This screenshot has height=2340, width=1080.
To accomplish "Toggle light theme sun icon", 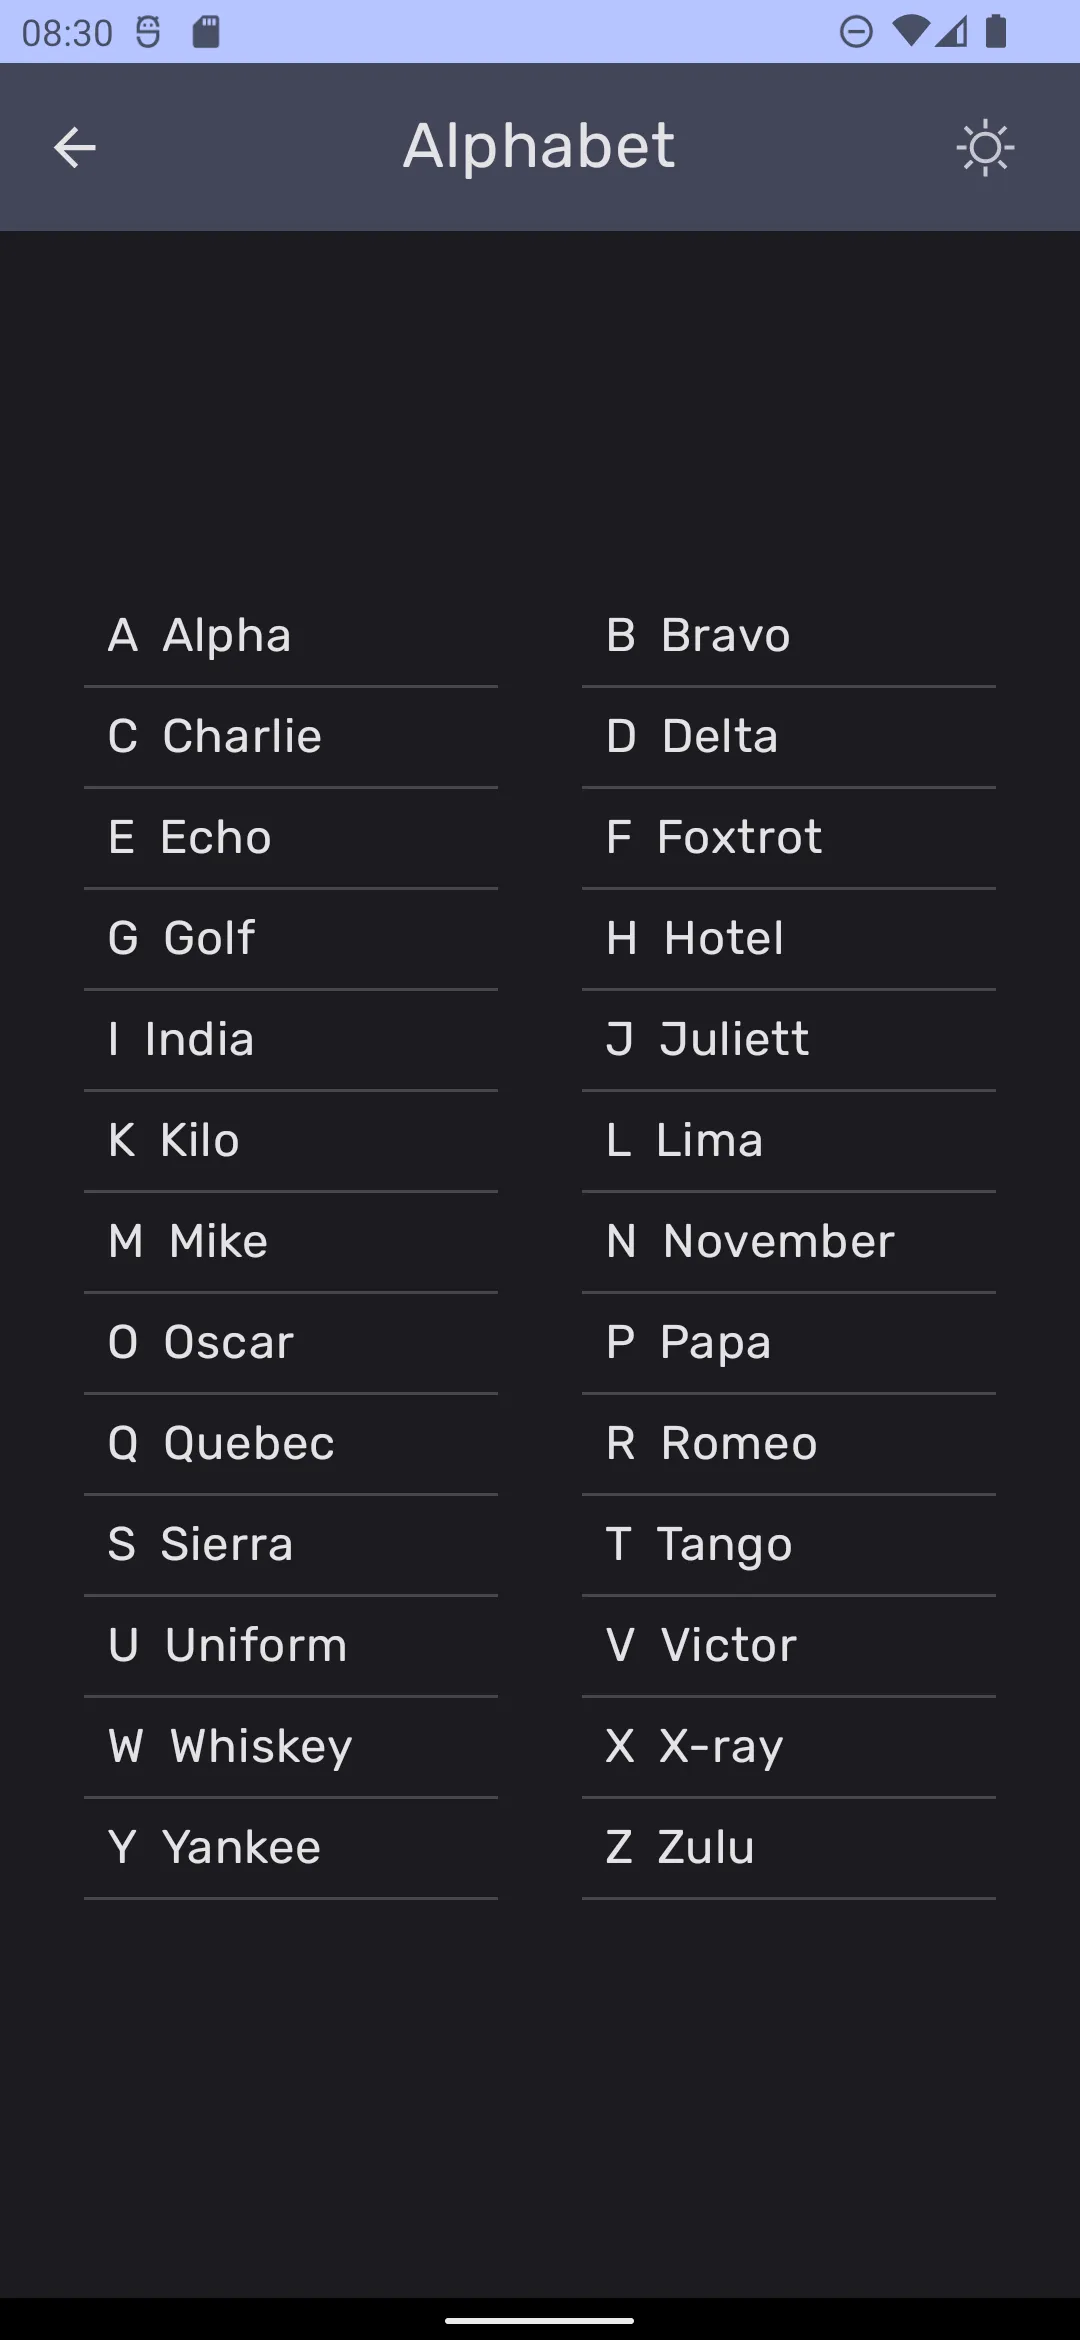I will click(x=985, y=148).
